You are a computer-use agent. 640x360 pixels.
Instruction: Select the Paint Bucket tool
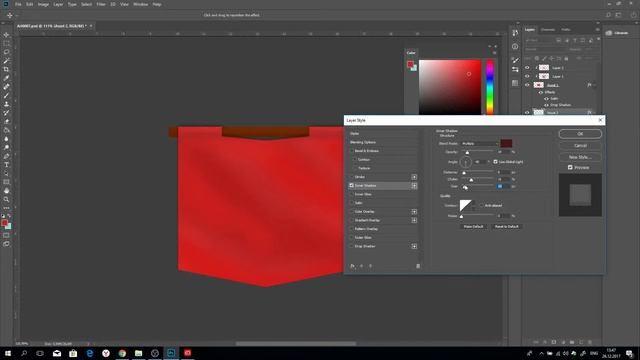[x=6, y=130]
